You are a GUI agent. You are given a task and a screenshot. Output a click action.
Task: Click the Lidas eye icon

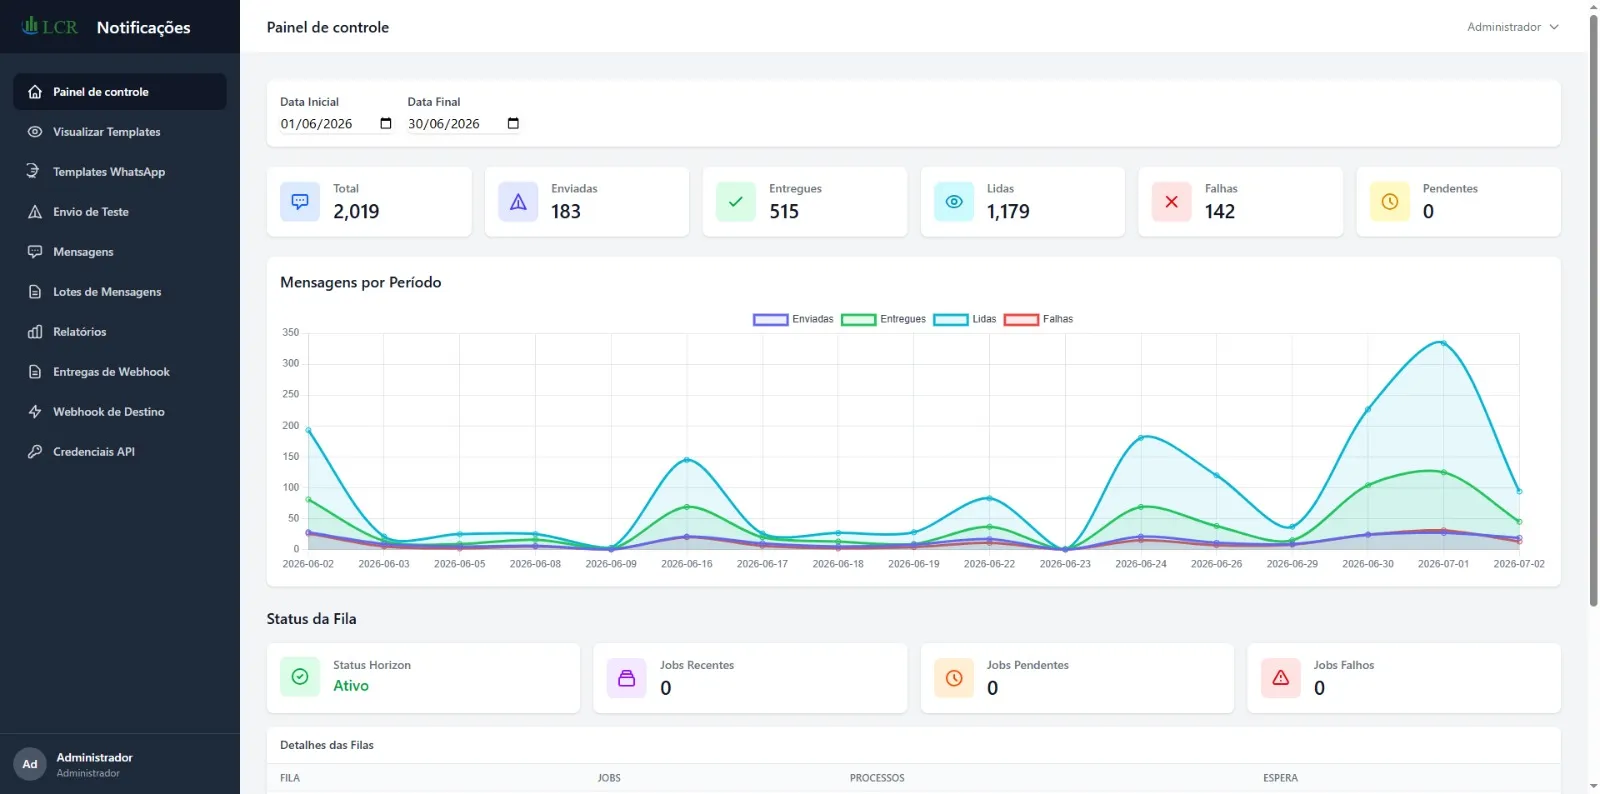click(954, 202)
